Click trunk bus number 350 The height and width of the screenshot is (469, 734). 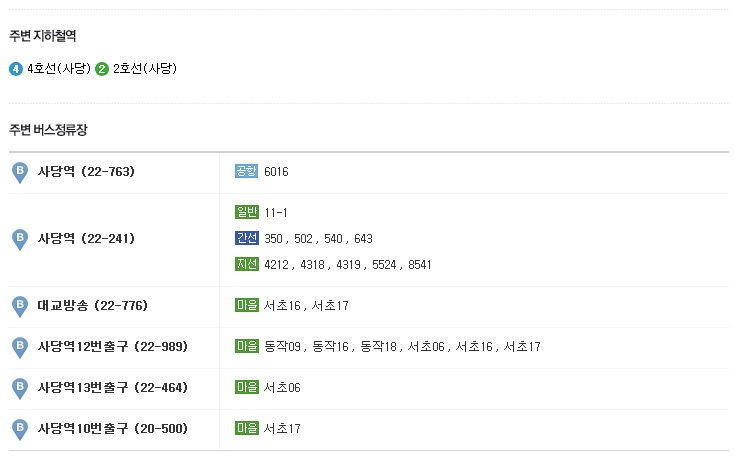(x=274, y=238)
